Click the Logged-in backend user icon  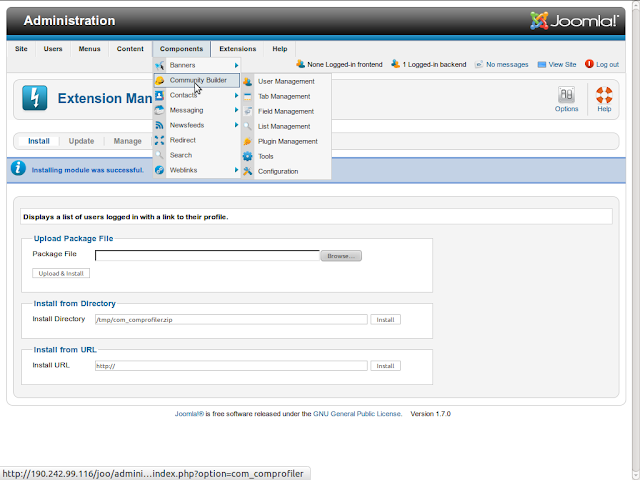[x=395, y=64]
